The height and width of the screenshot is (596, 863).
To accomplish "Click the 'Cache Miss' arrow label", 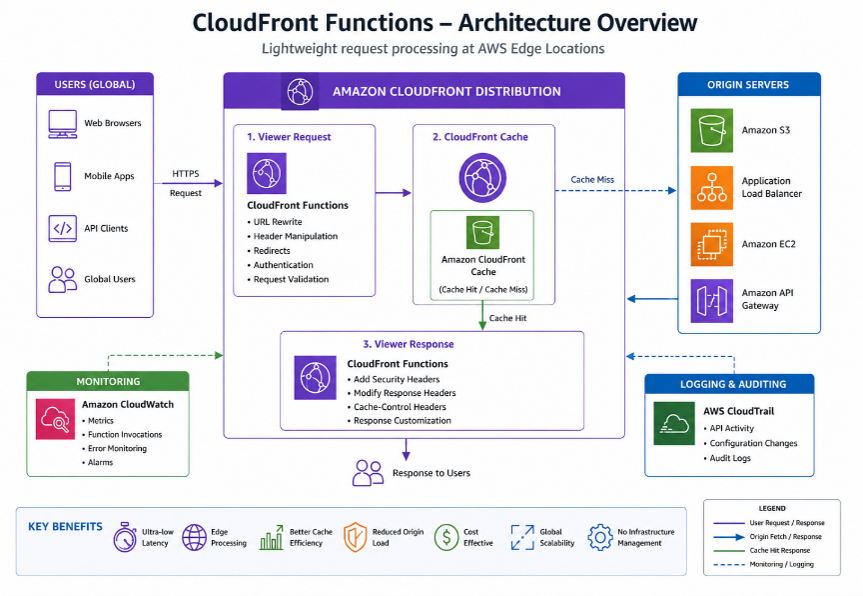I will tap(592, 179).
